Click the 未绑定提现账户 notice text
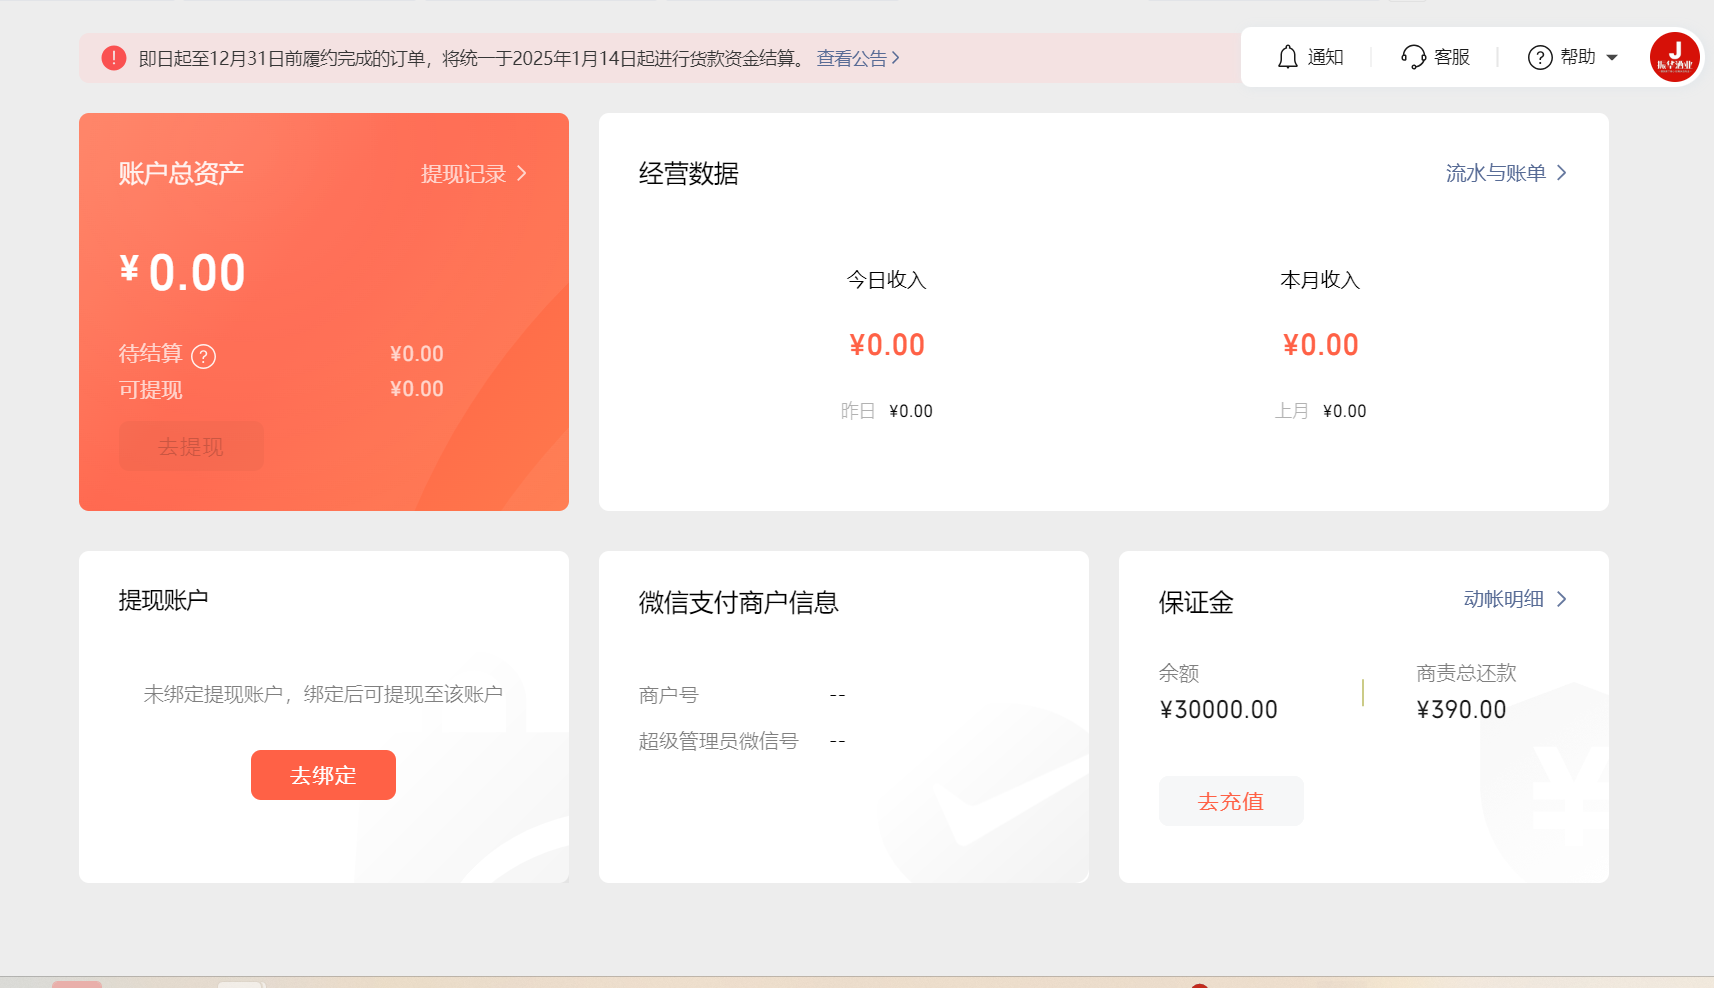Viewport: 1714px width, 988px height. (323, 694)
